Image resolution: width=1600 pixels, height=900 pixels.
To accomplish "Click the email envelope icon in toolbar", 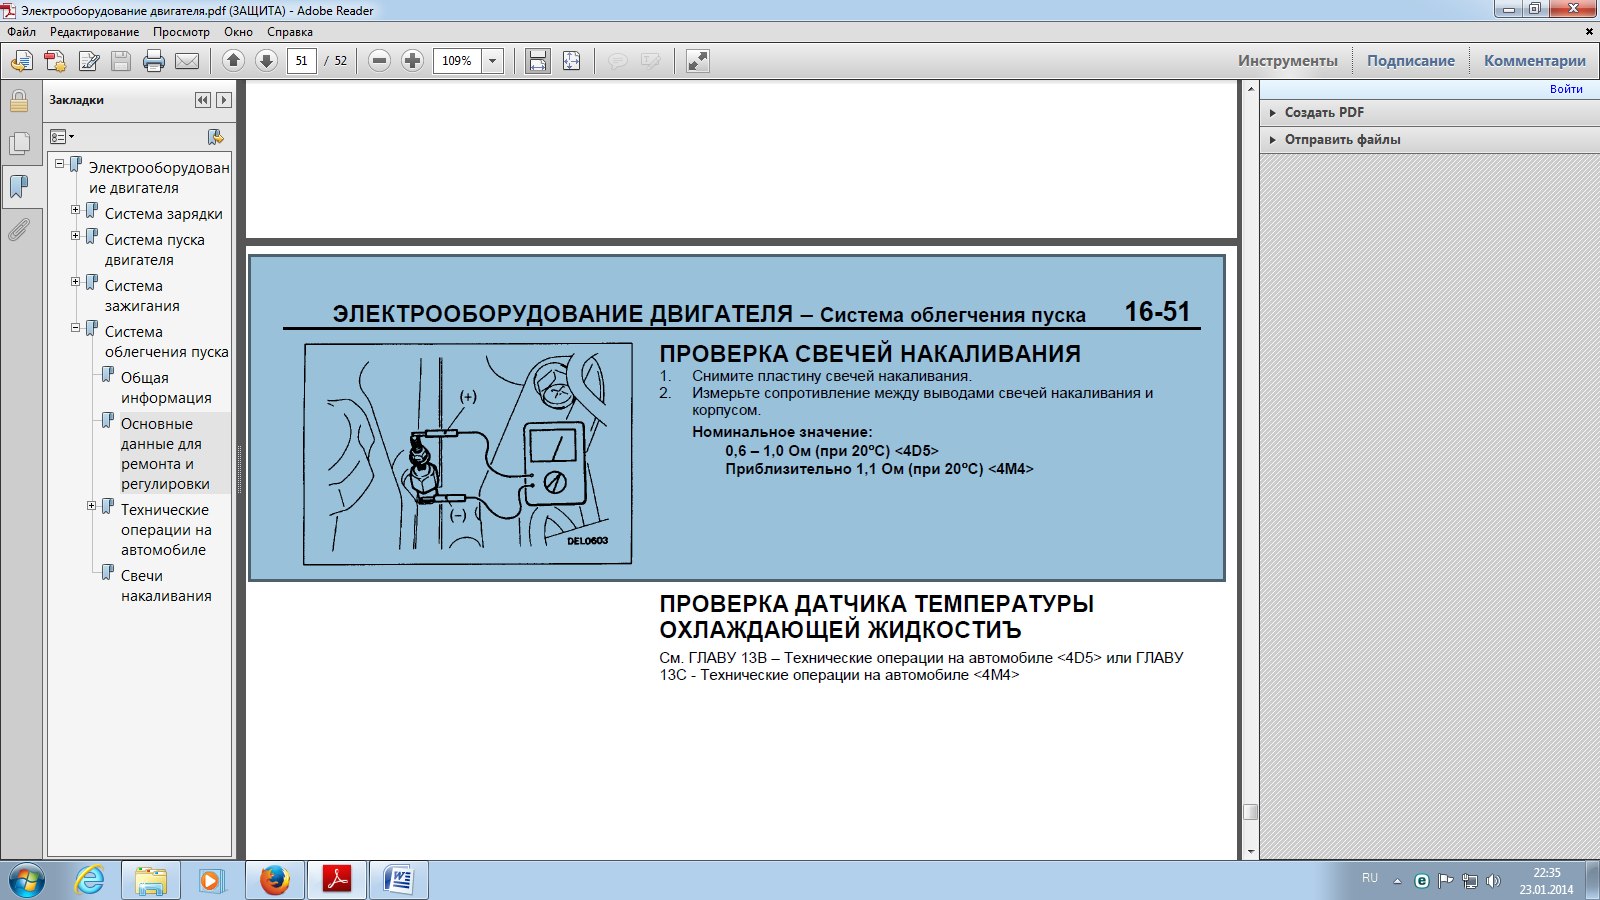I will [x=187, y=61].
